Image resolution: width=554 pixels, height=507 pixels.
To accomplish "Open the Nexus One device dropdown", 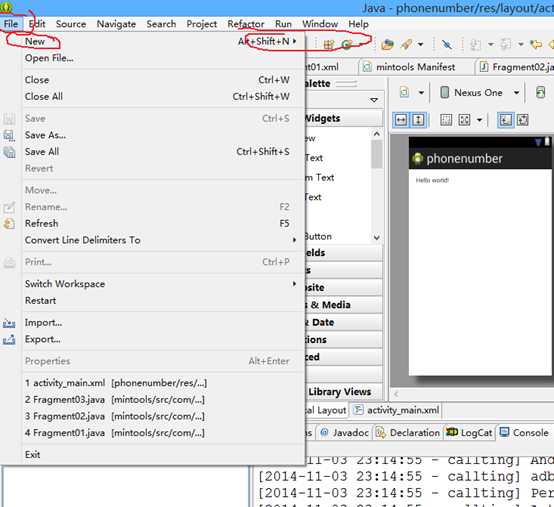I will pos(480,93).
